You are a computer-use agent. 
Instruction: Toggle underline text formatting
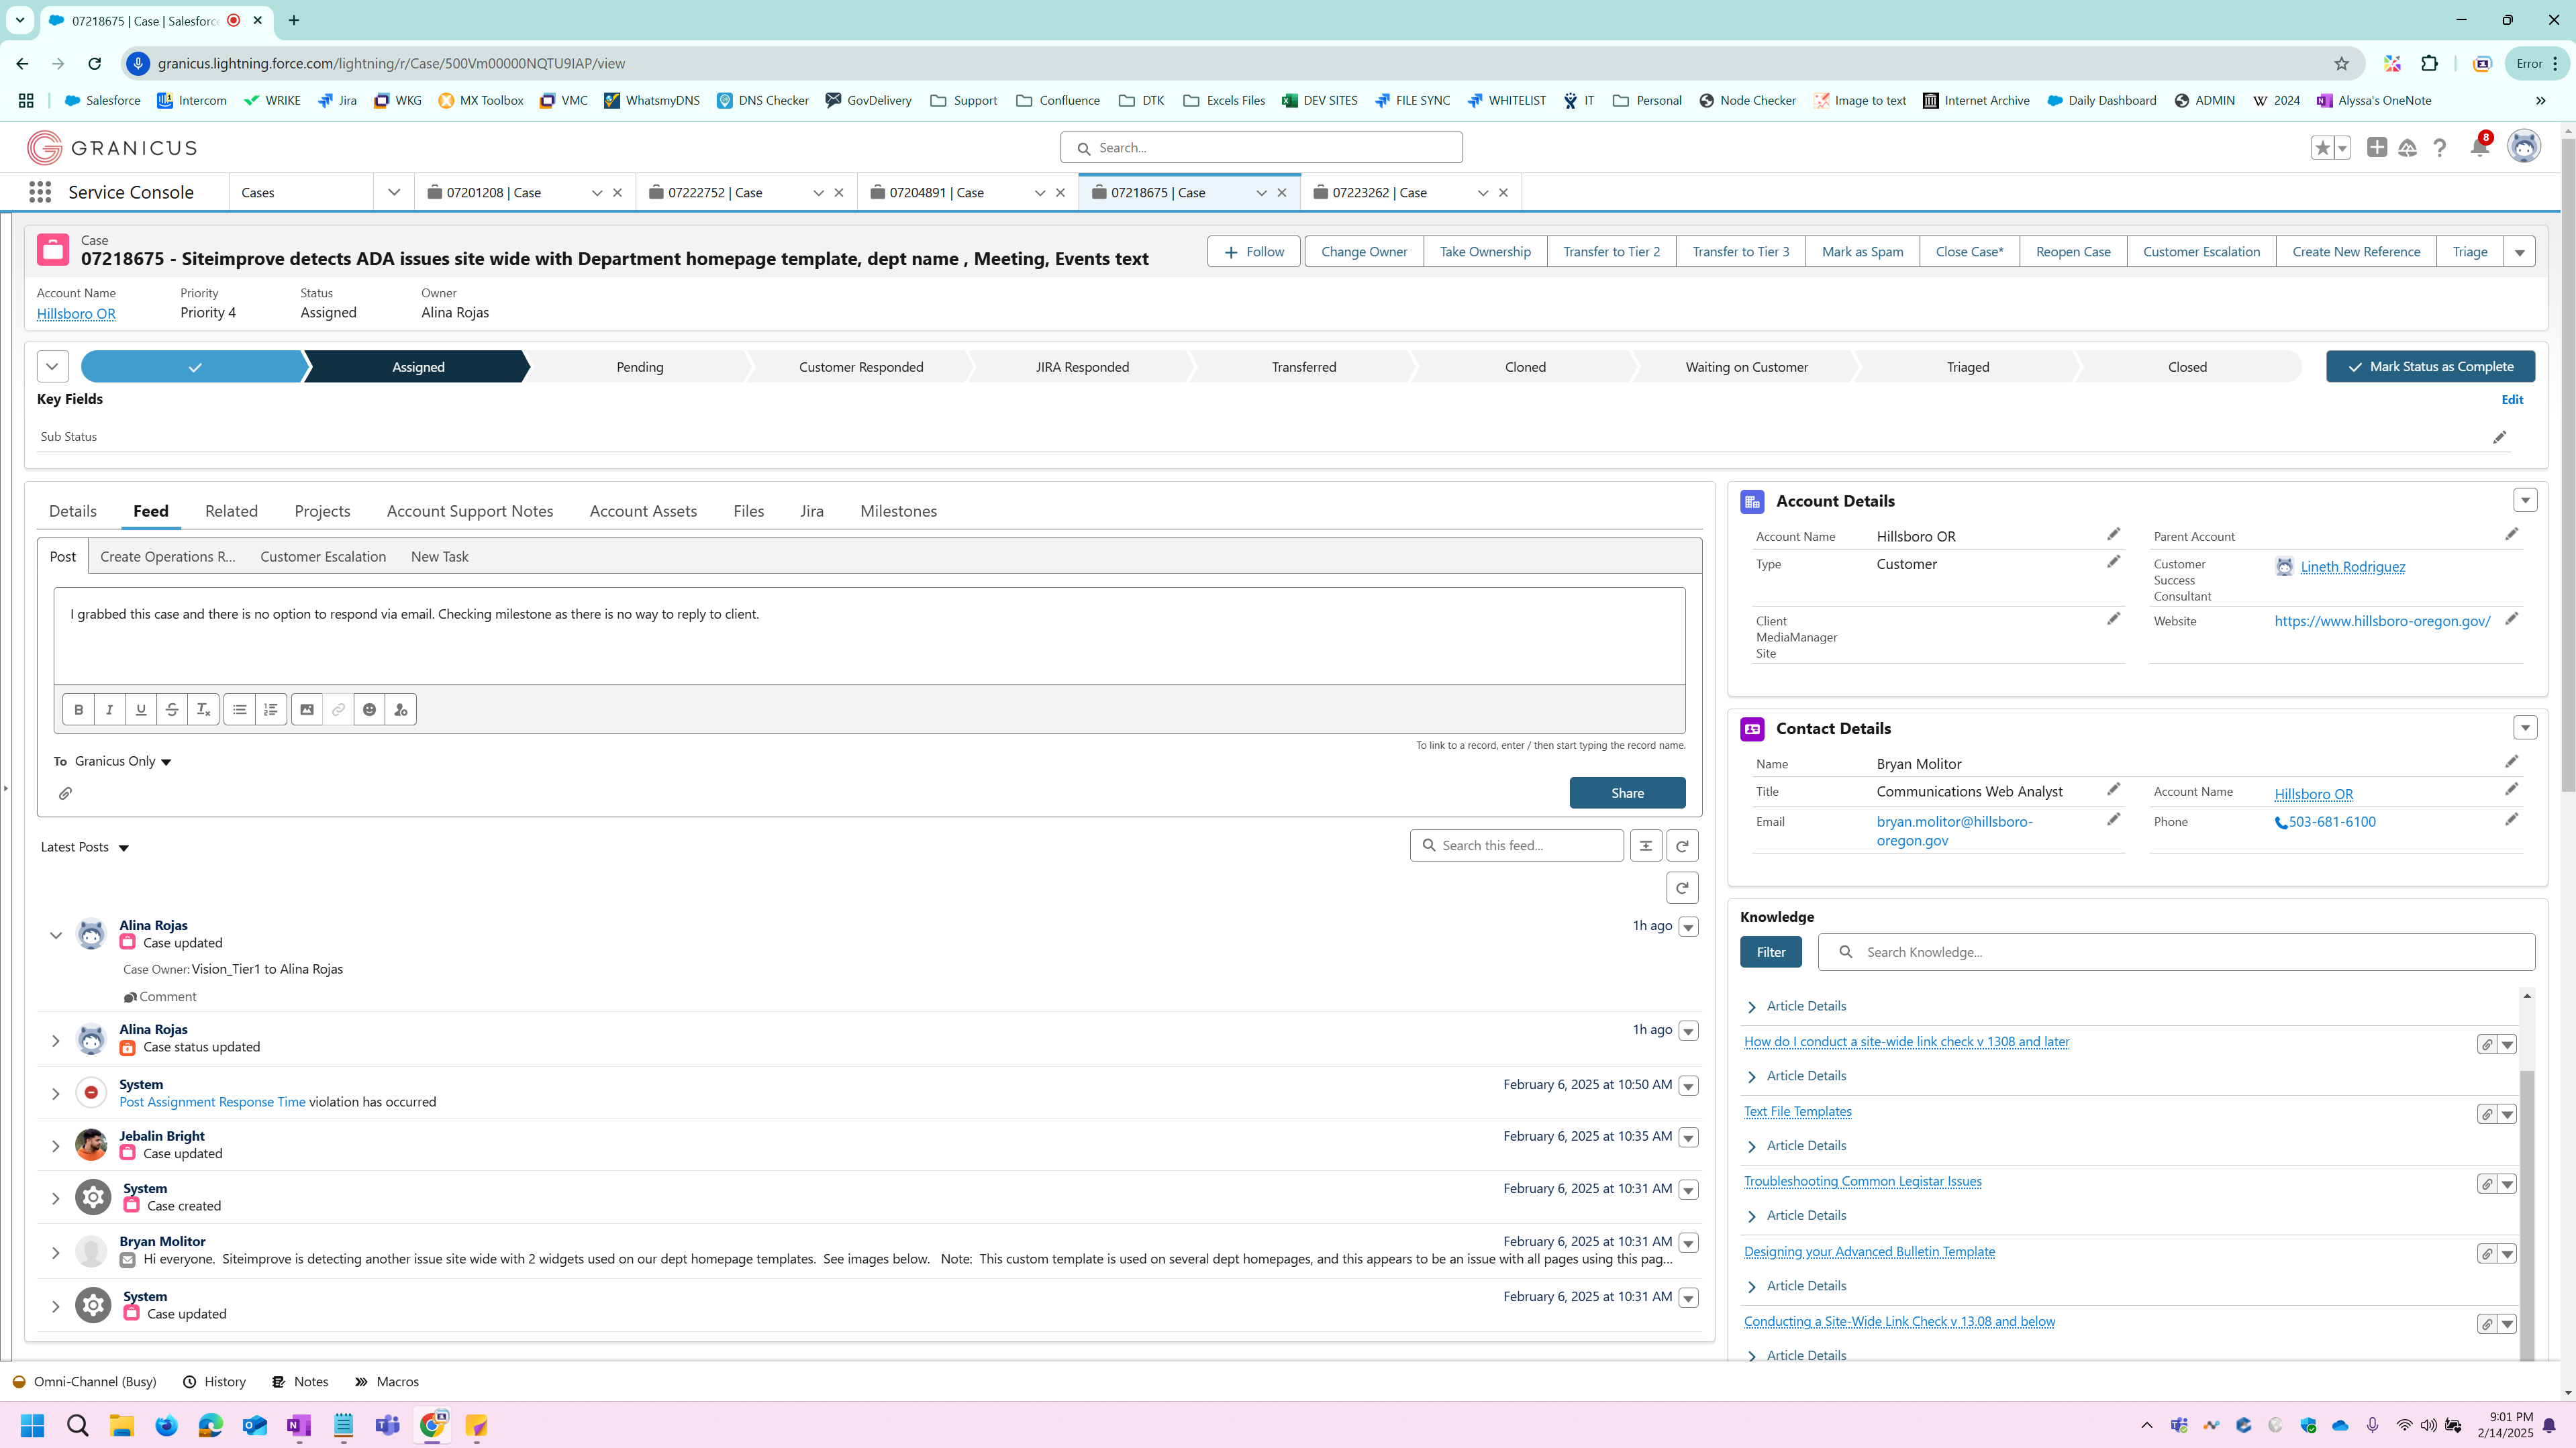(x=141, y=709)
